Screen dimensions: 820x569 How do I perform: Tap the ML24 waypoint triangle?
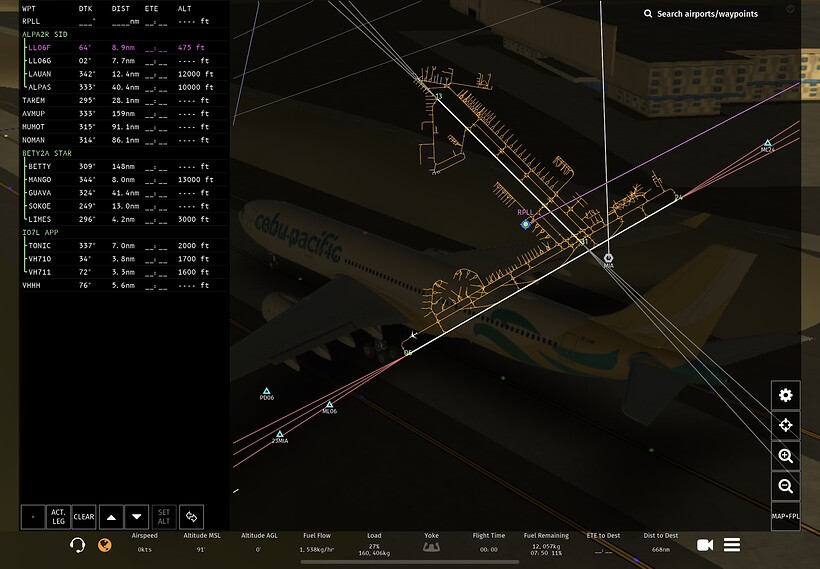click(767, 143)
